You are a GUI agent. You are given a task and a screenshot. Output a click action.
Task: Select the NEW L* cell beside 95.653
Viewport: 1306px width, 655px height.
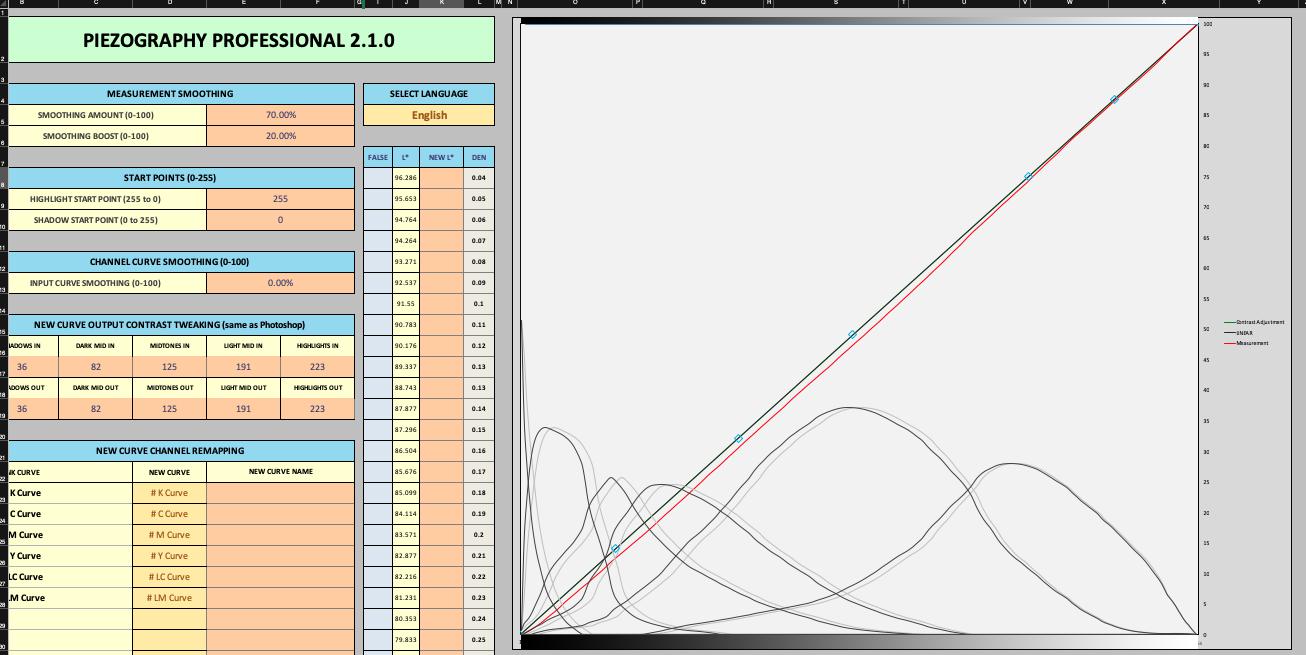tap(441, 199)
